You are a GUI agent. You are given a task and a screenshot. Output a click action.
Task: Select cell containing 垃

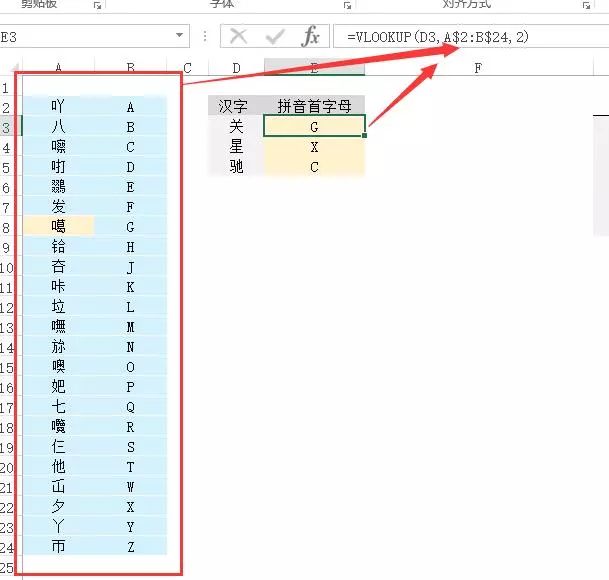click(58, 307)
